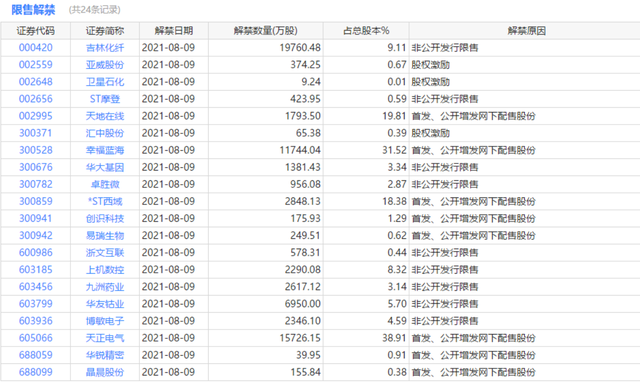The width and height of the screenshot is (640, 382).
Task: Open stock name 卫星石化
Action: 105,82
